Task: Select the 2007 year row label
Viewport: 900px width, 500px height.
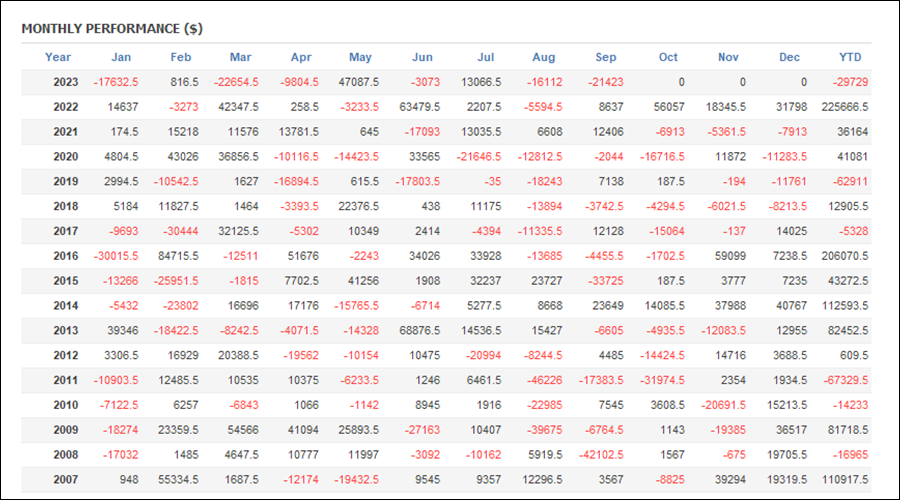Action: point(66,479)
